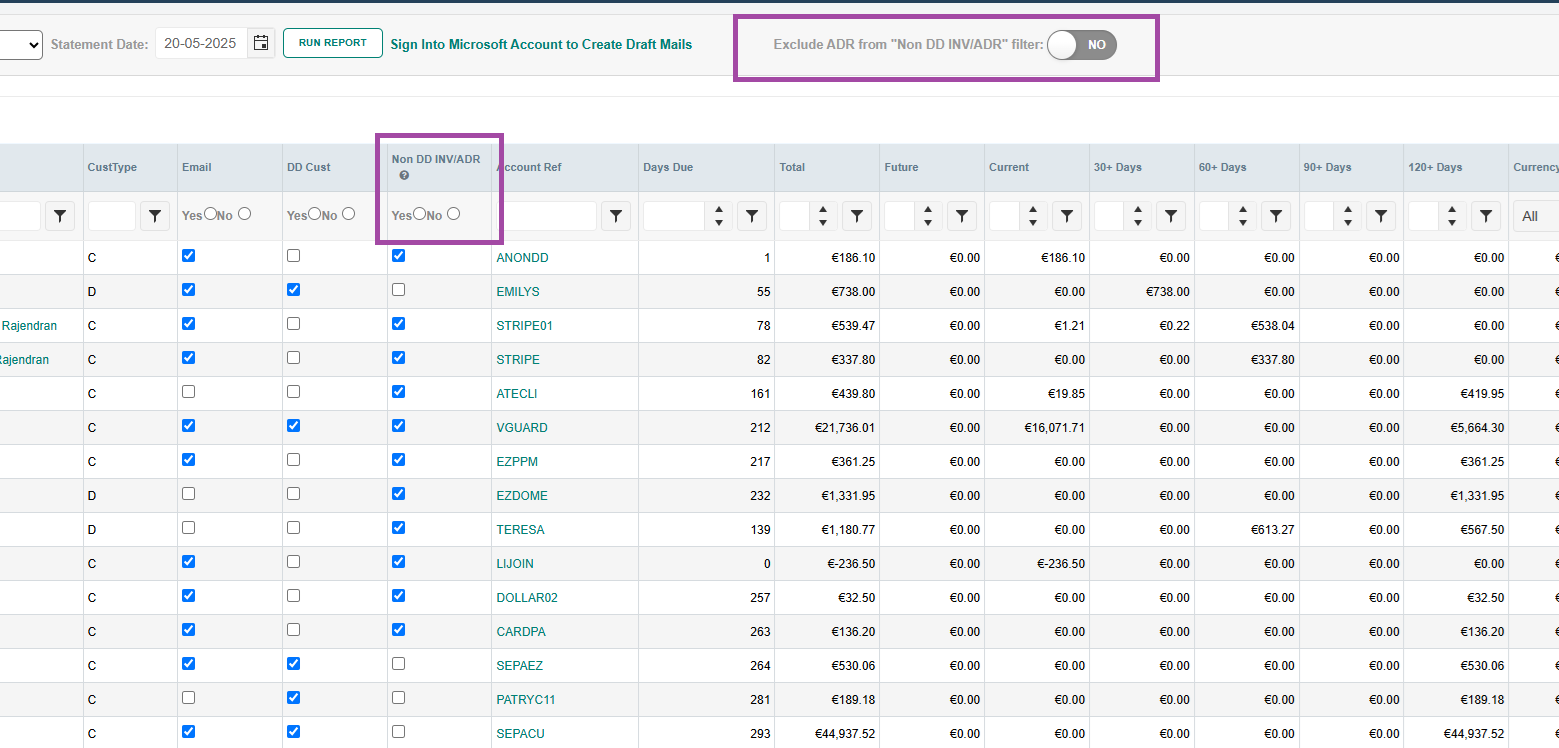This screenshot has height=748, width=1559.
Task: Increase the Current filter value with up arrow
Action: point(1033,210)
